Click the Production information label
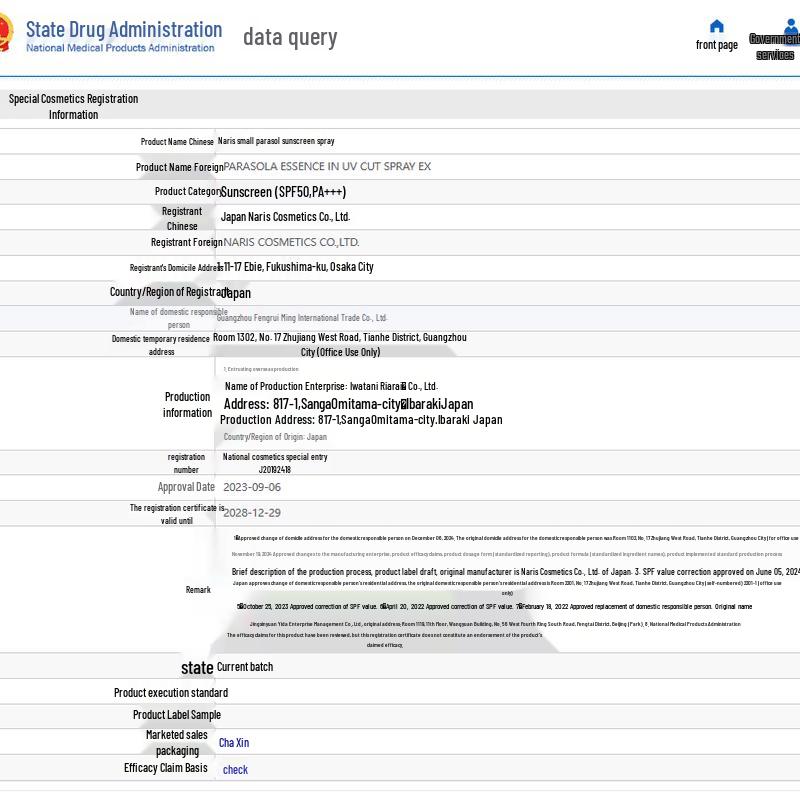 tap(187, 405)
